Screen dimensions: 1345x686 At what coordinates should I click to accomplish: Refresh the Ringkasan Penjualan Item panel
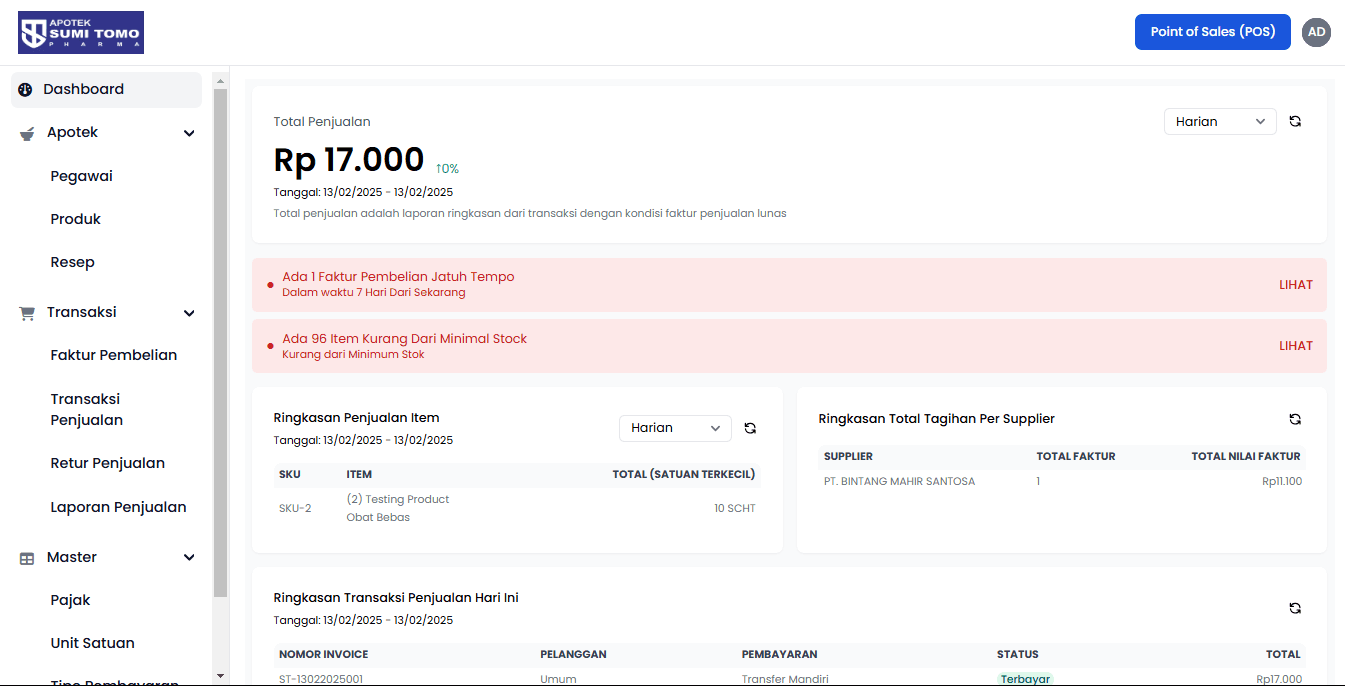pos(750,428)
